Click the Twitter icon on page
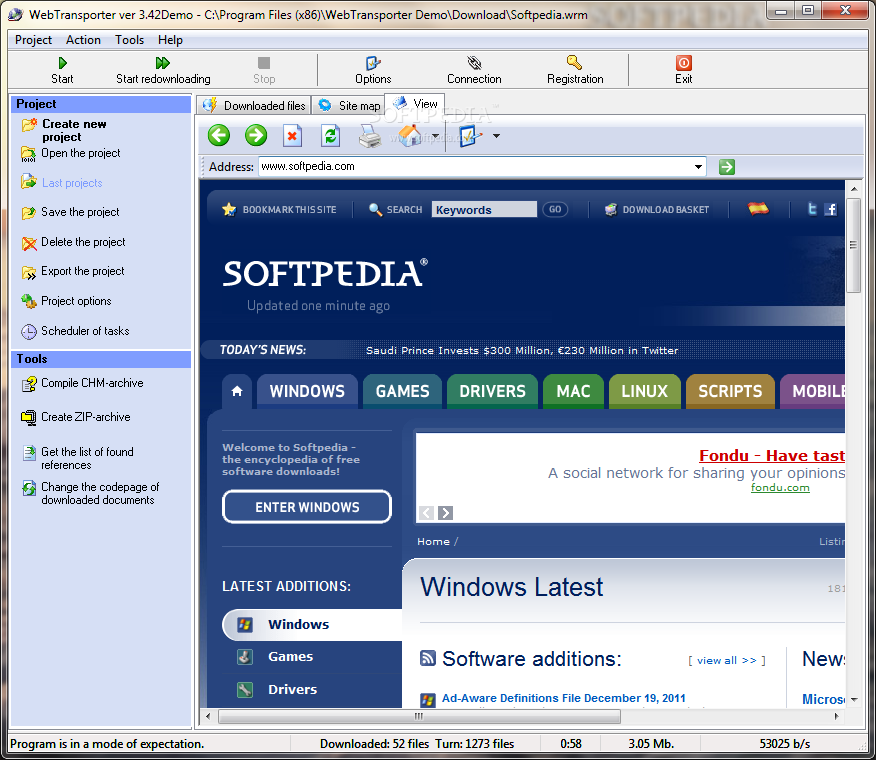Viewport: 876px width, 760px height. 812,210
